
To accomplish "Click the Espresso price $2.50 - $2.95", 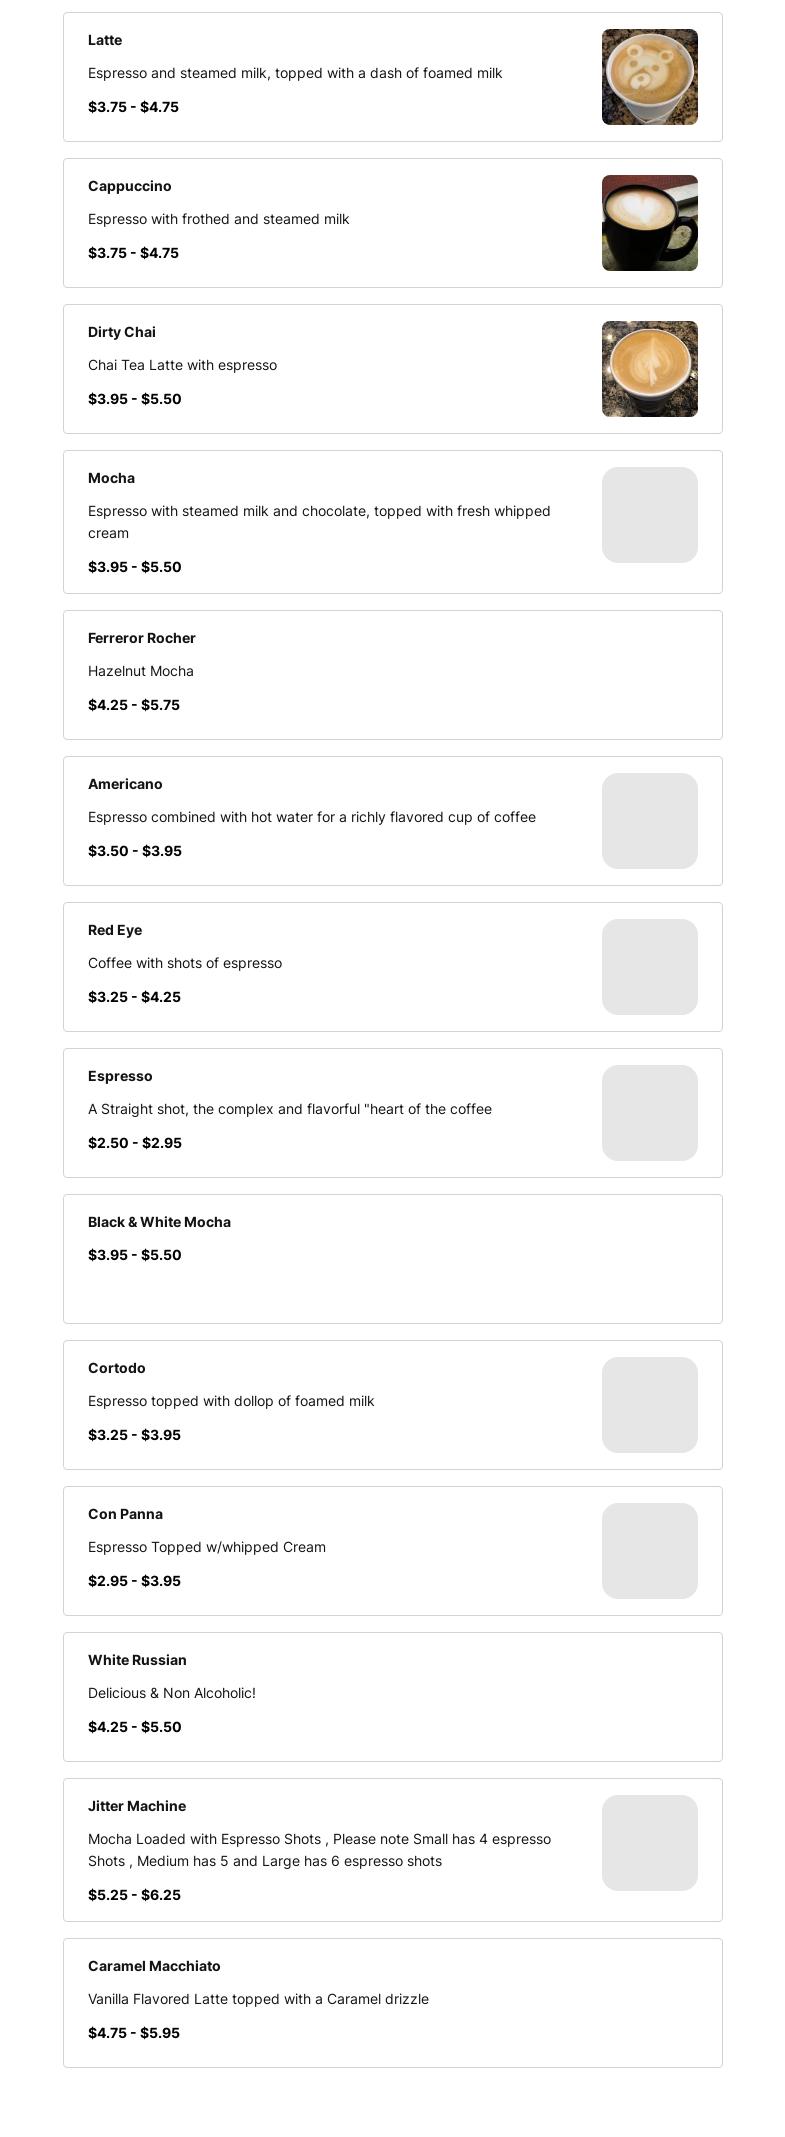I will coord(135,1143).
